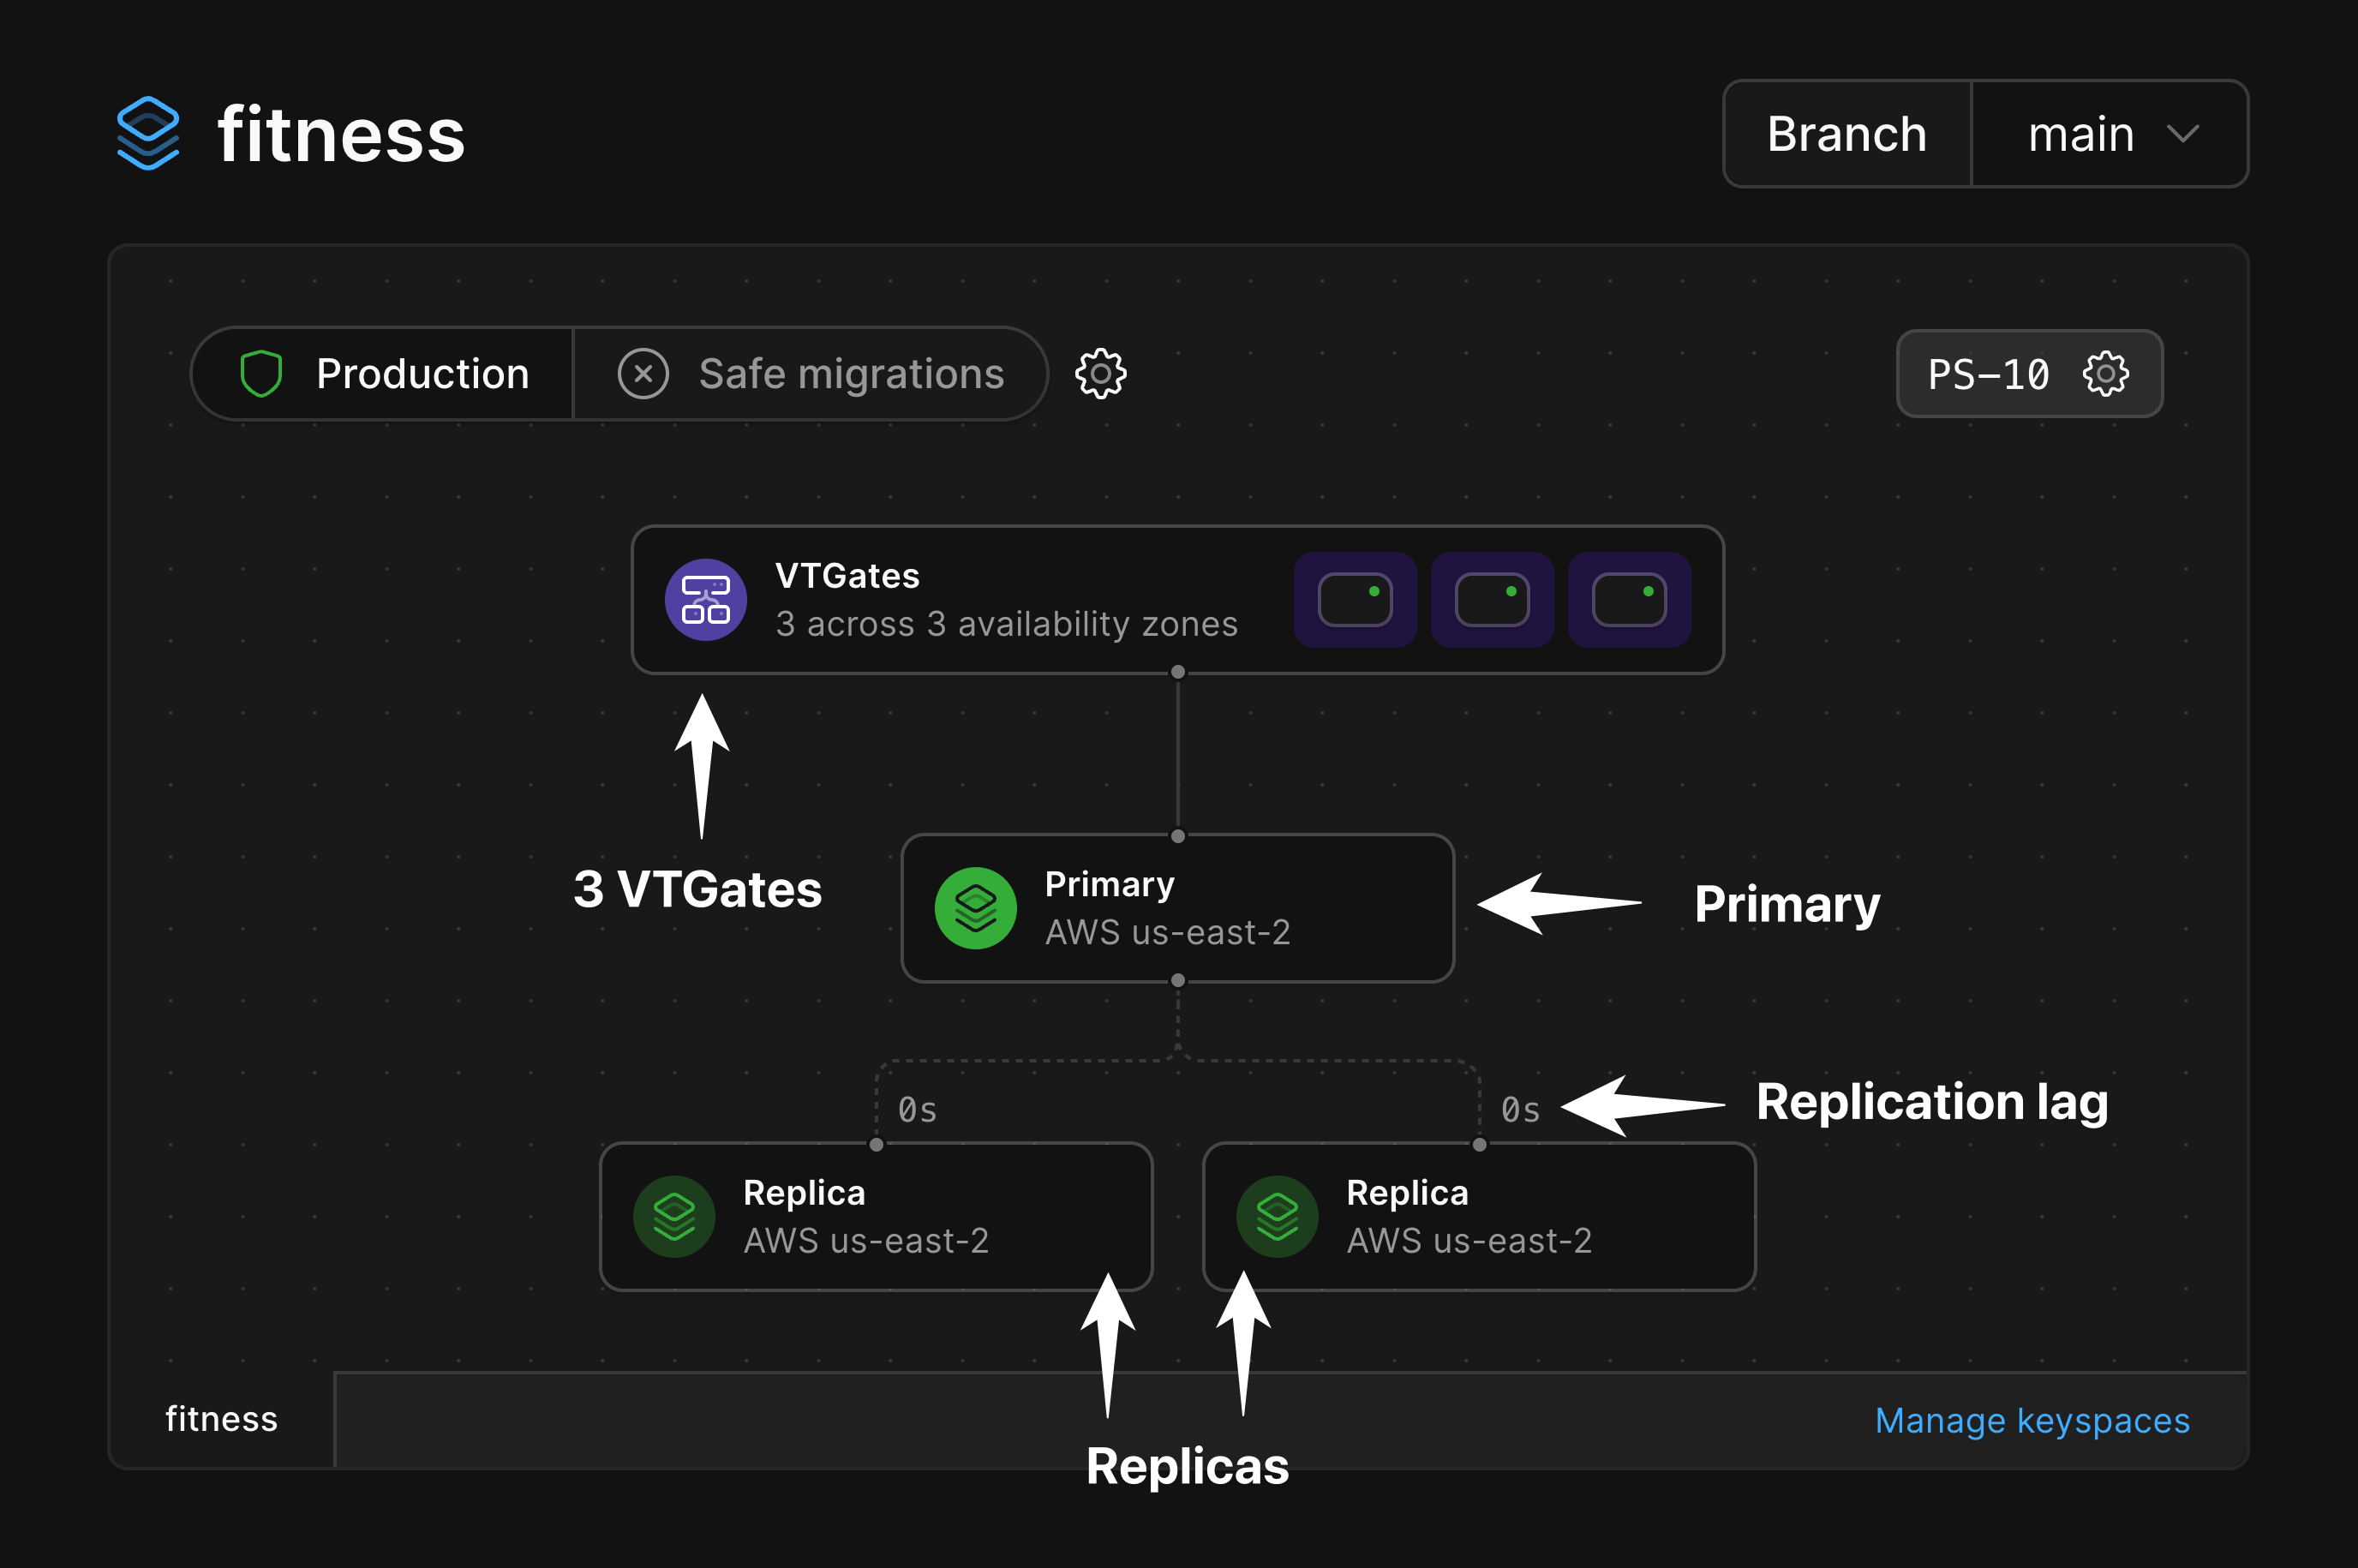2358x1568 pixels.
Task: Click the Production shield icon
Action: pyautogui.click(x=262, y=373)
